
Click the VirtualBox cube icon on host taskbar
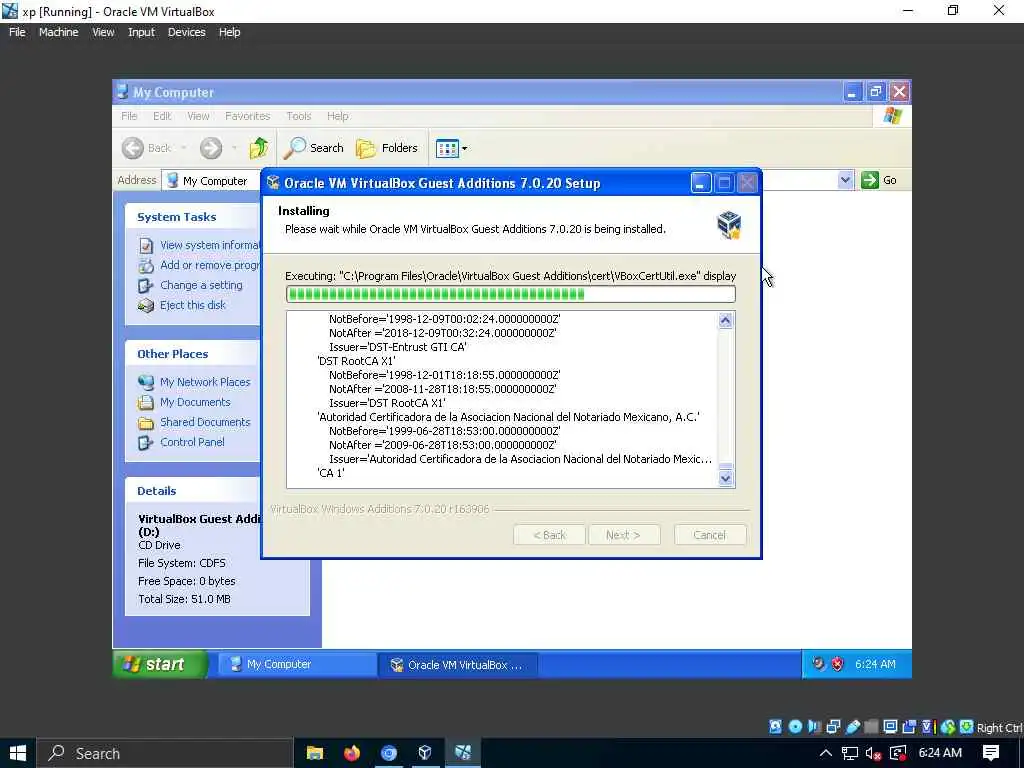click(x=425, y=753)
